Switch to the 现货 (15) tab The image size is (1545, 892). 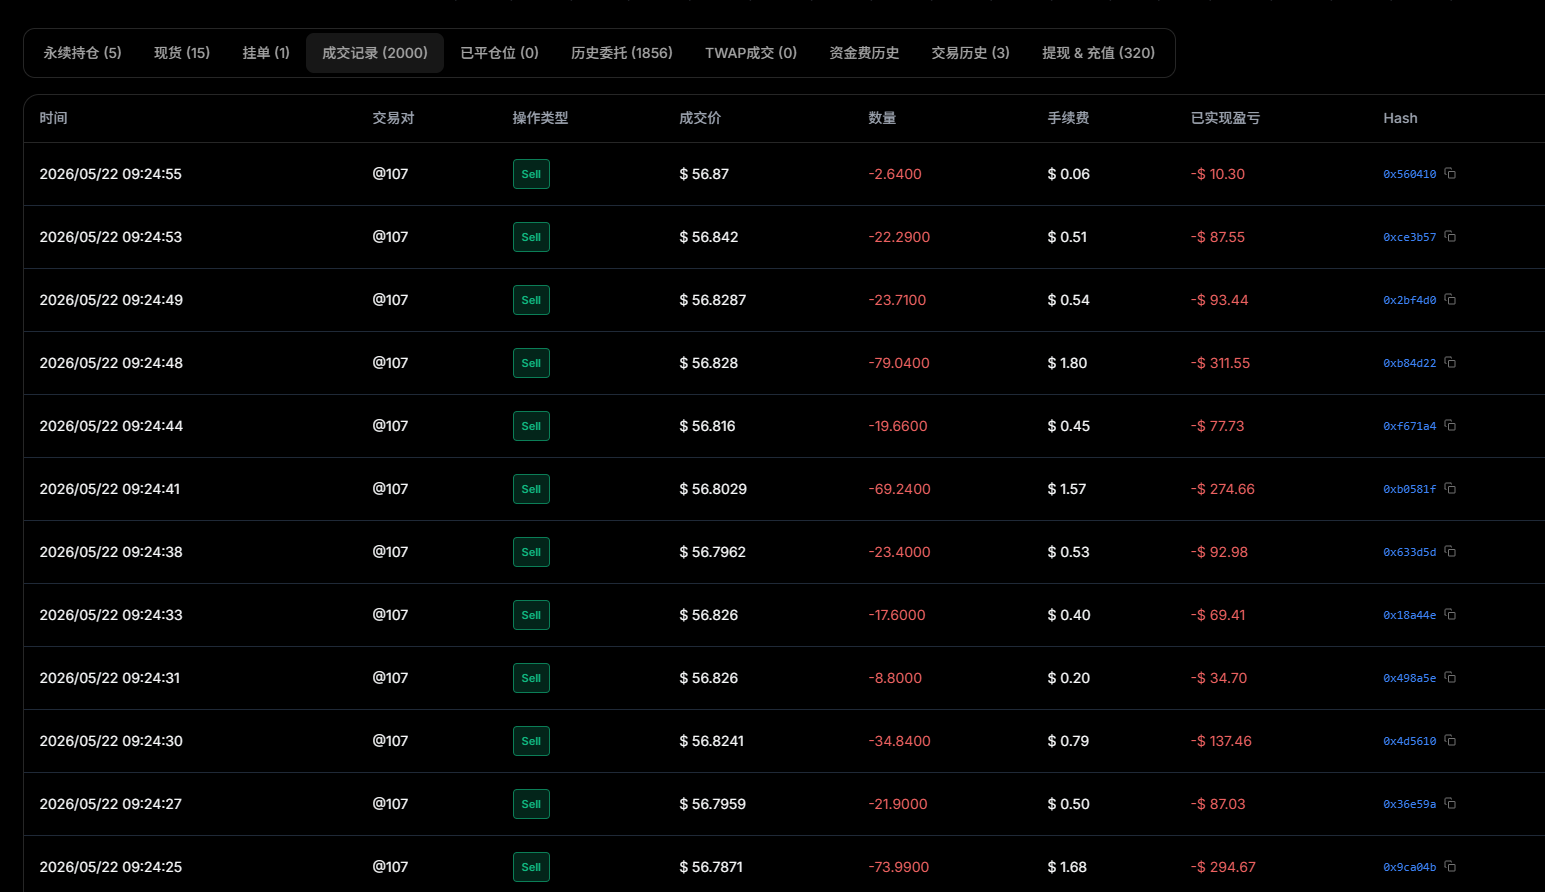pos(182,53)
